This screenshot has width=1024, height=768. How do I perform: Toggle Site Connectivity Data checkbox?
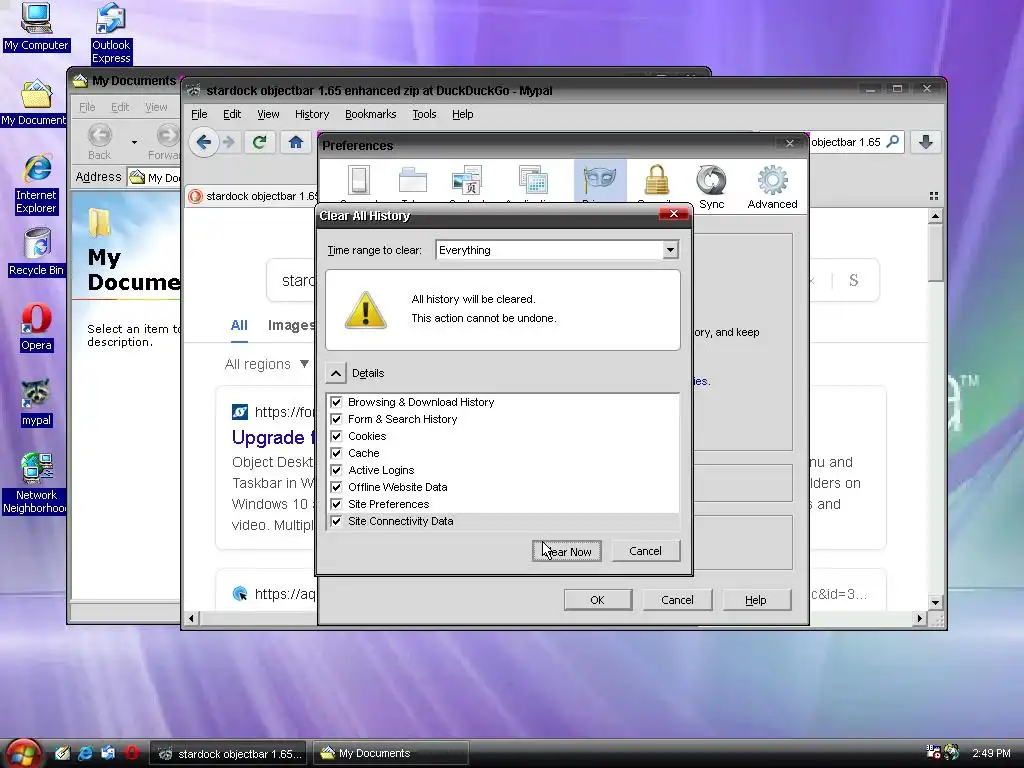[x=336, y=521]
